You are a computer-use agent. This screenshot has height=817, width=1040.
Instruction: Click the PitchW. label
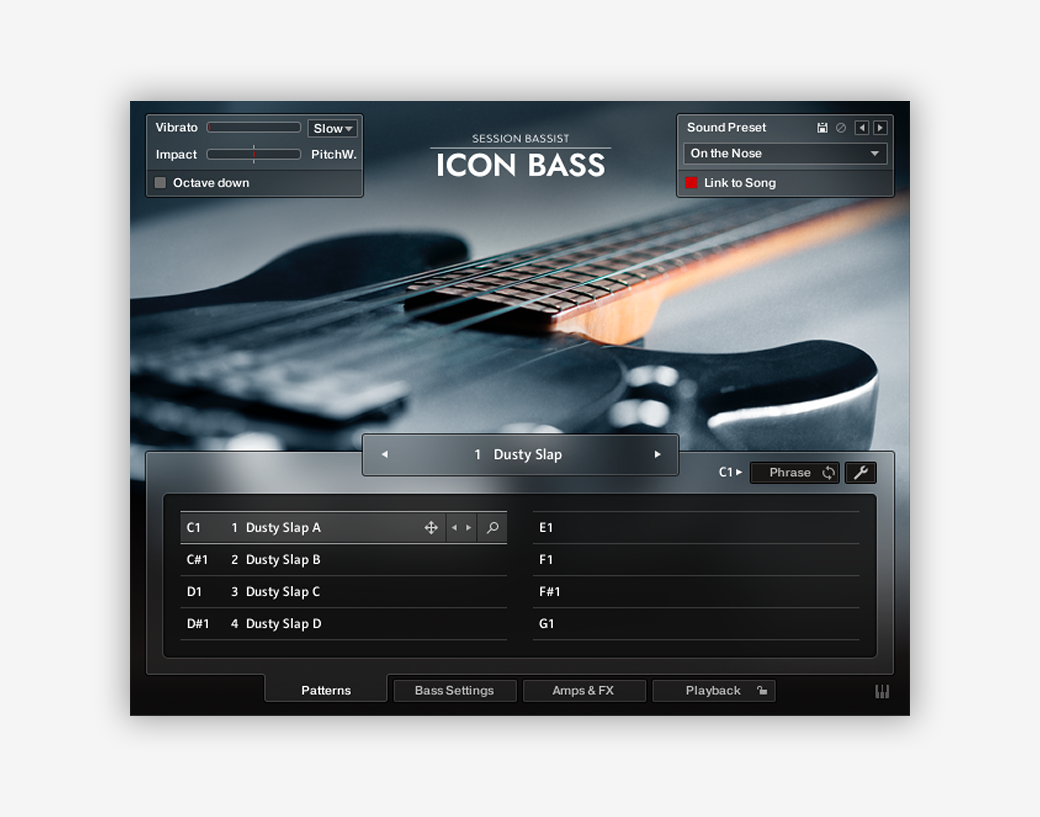tap(334, 155)
